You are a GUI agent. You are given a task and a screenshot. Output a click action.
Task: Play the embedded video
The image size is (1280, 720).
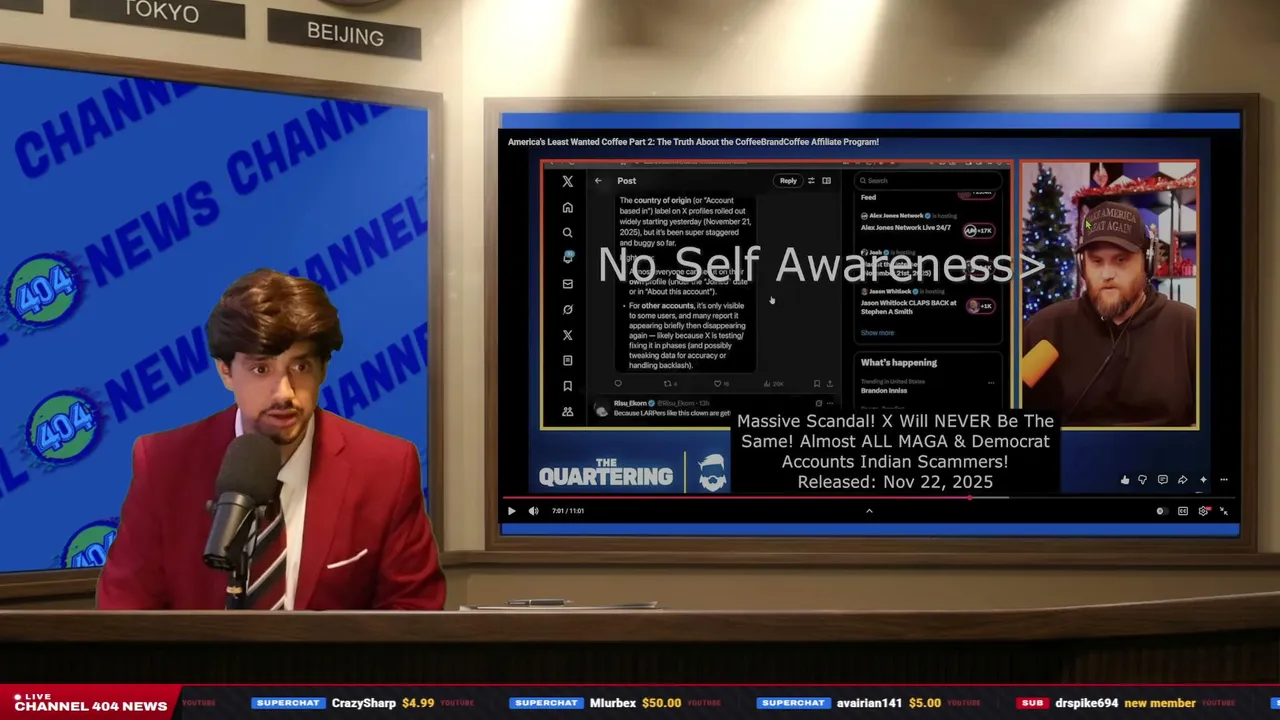click(x=511, y=511)
